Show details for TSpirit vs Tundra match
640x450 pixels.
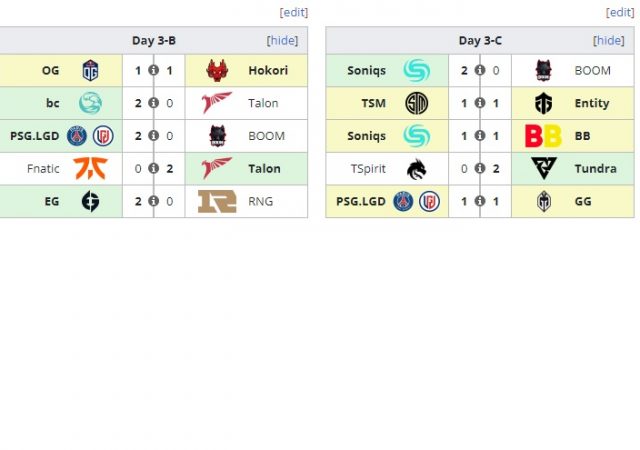pyautogui.click(x=480, y=169)
